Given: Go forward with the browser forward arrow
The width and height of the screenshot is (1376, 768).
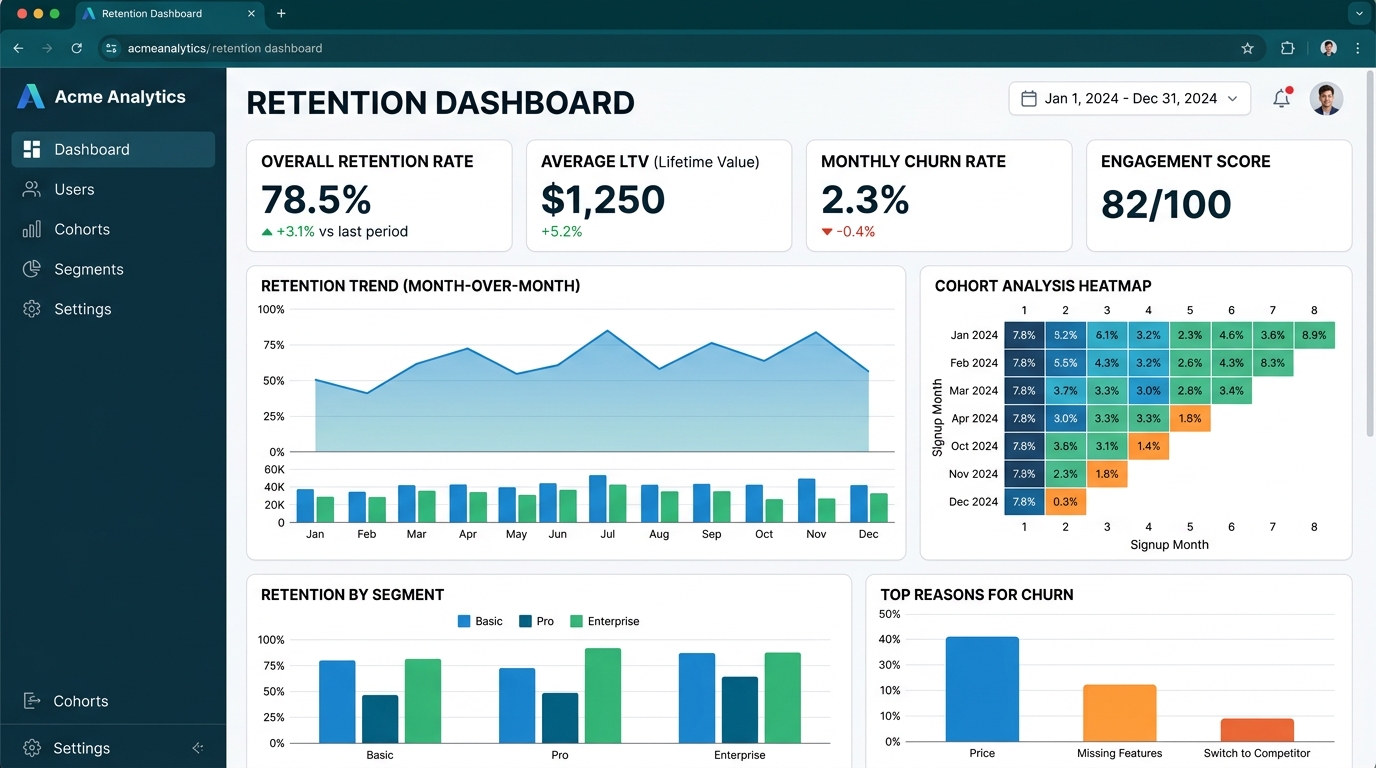Looking at the screenshot, I should coord(47,48).
